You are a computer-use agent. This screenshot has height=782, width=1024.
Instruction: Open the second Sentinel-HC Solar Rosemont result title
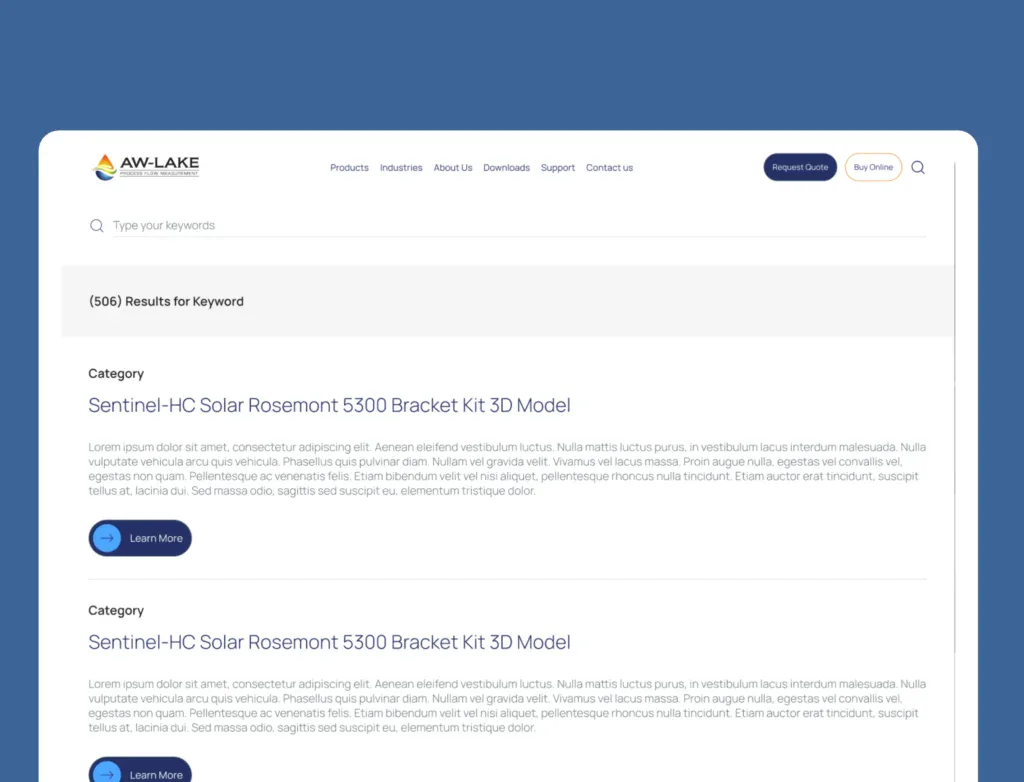point(329,643)
